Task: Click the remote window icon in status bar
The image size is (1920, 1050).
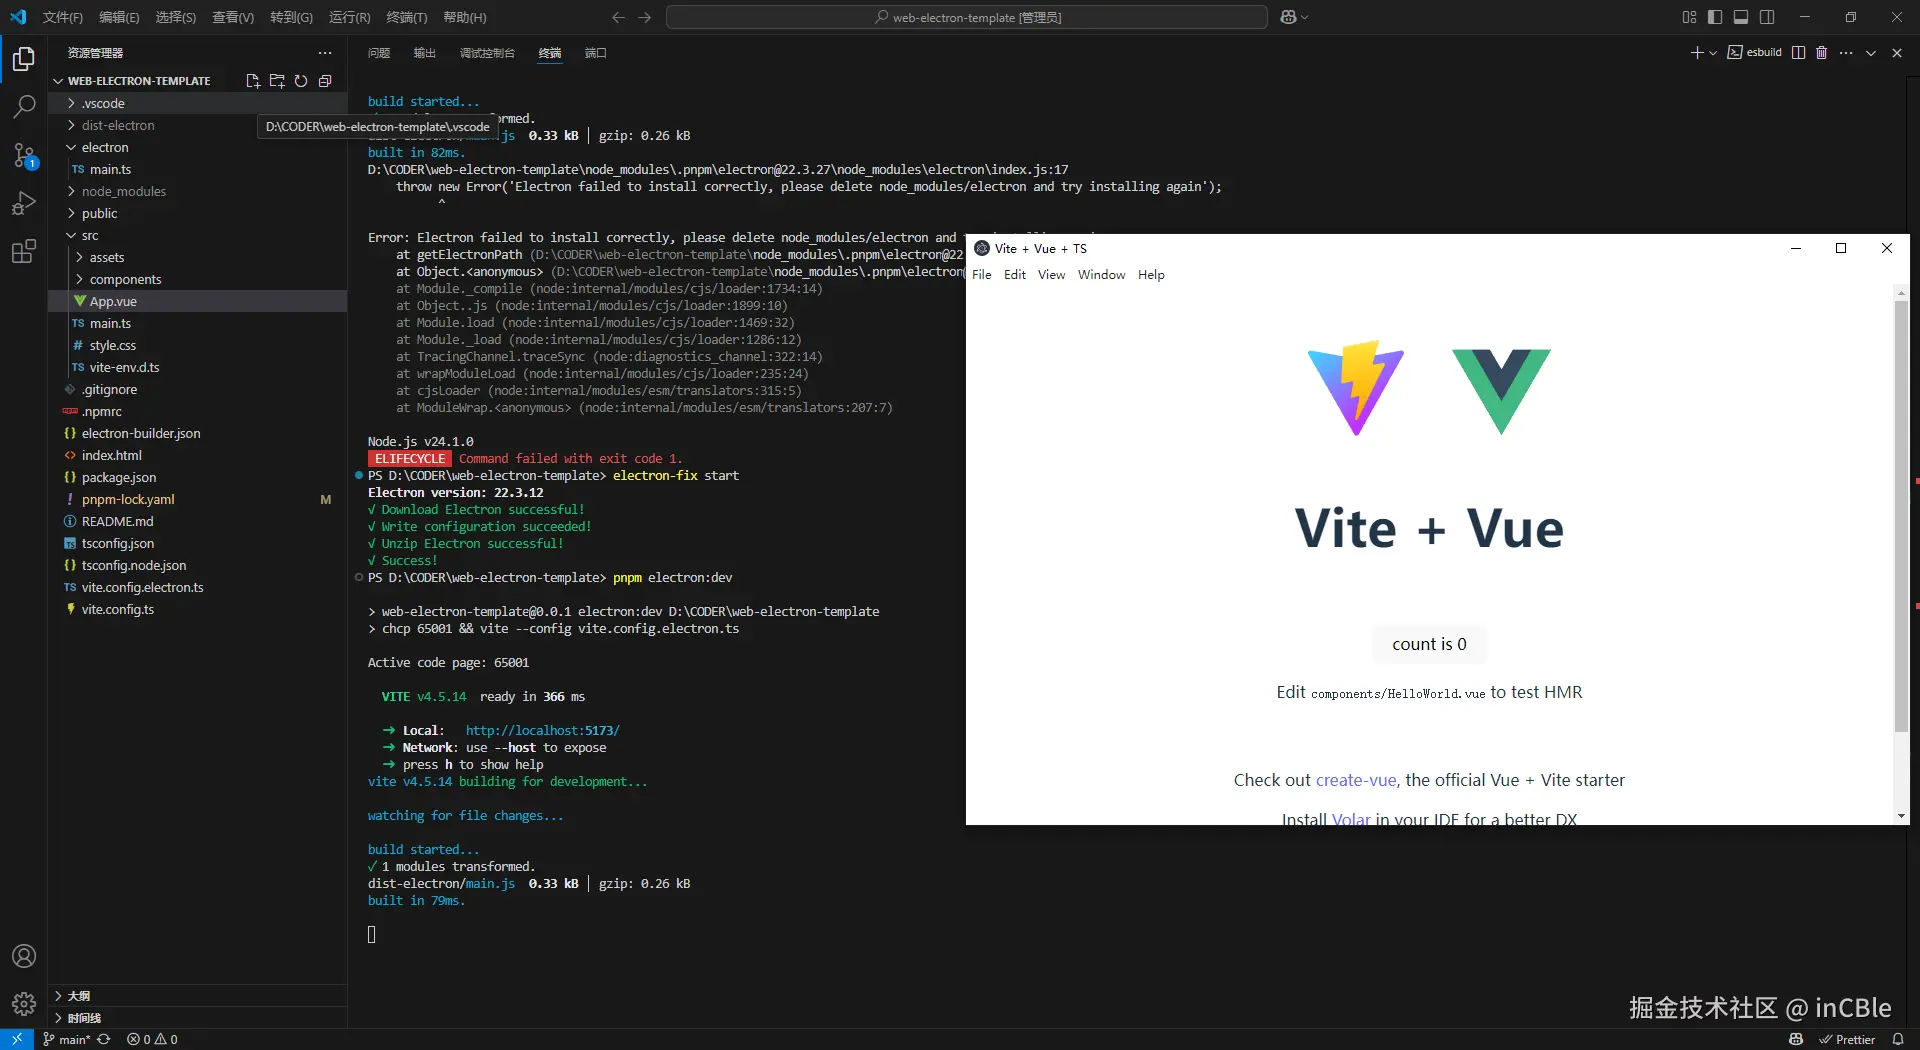Action: (17, 1039)
